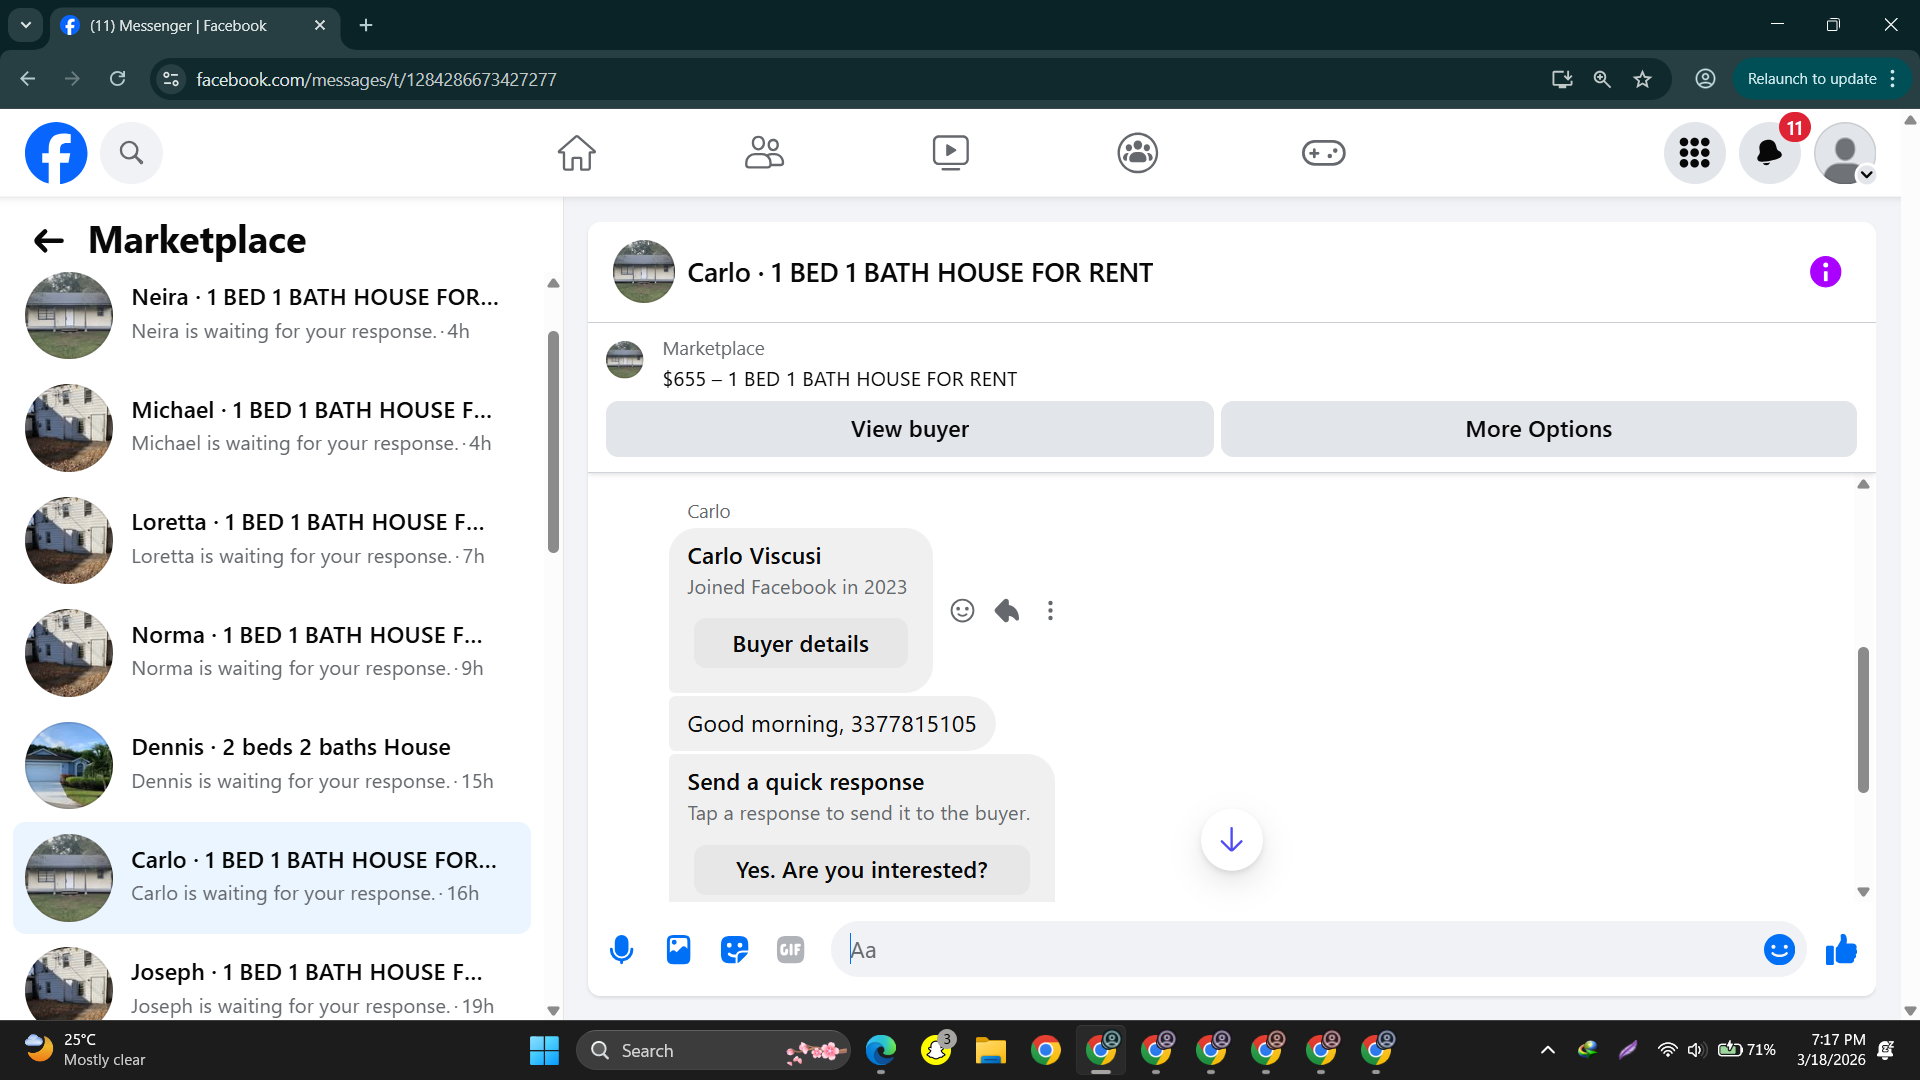
Task: Attach a photo using the image icon
Action: point(678,950)
